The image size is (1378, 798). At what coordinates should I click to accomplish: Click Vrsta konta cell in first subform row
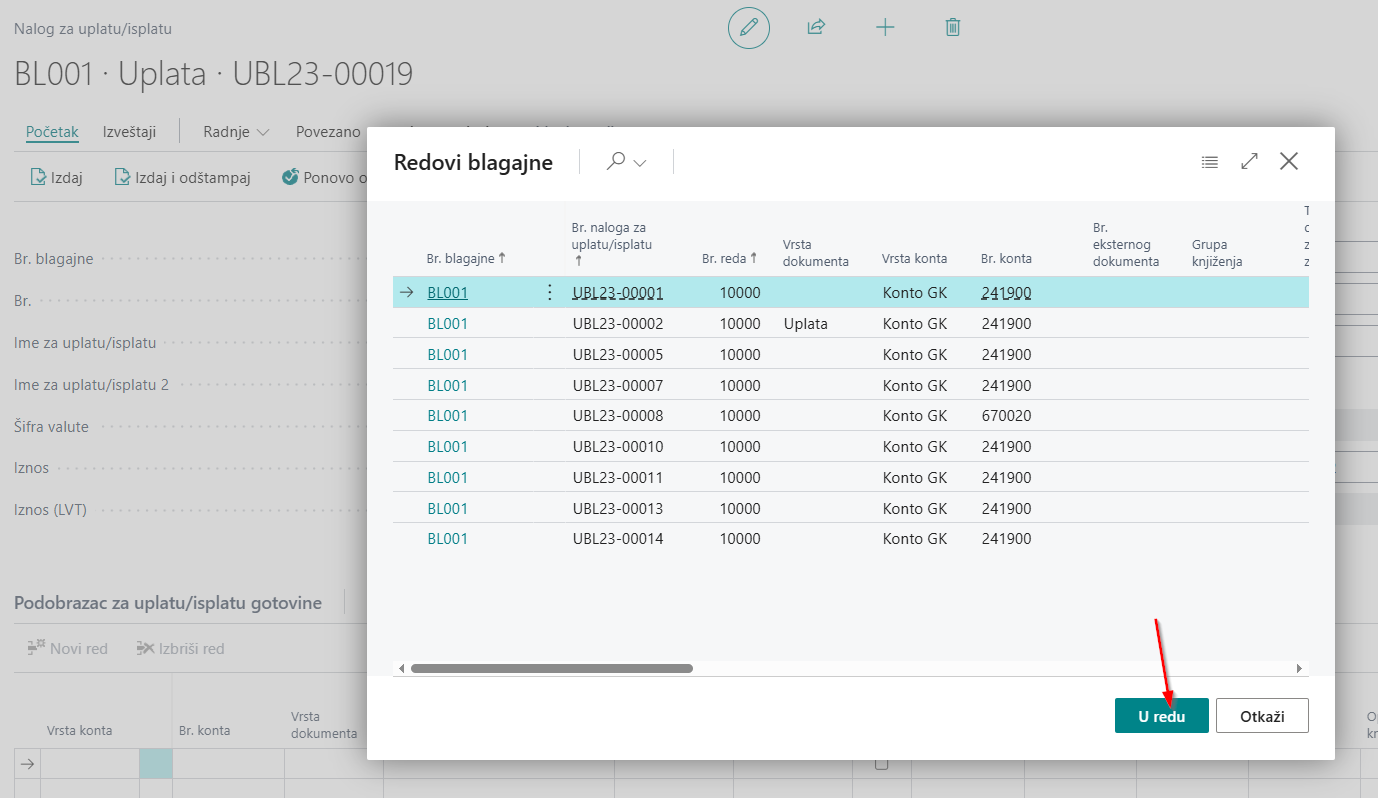(x=89, y=763)
